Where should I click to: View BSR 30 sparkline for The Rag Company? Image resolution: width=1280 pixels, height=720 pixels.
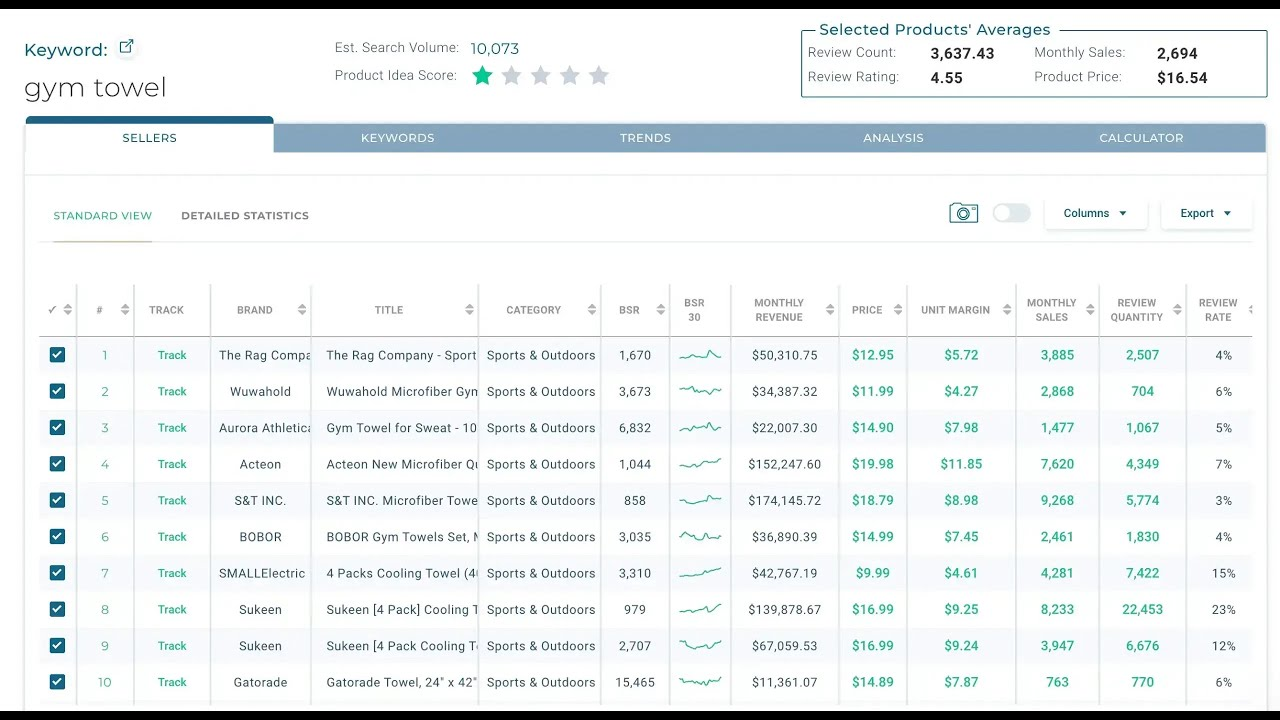pos(699,355)
